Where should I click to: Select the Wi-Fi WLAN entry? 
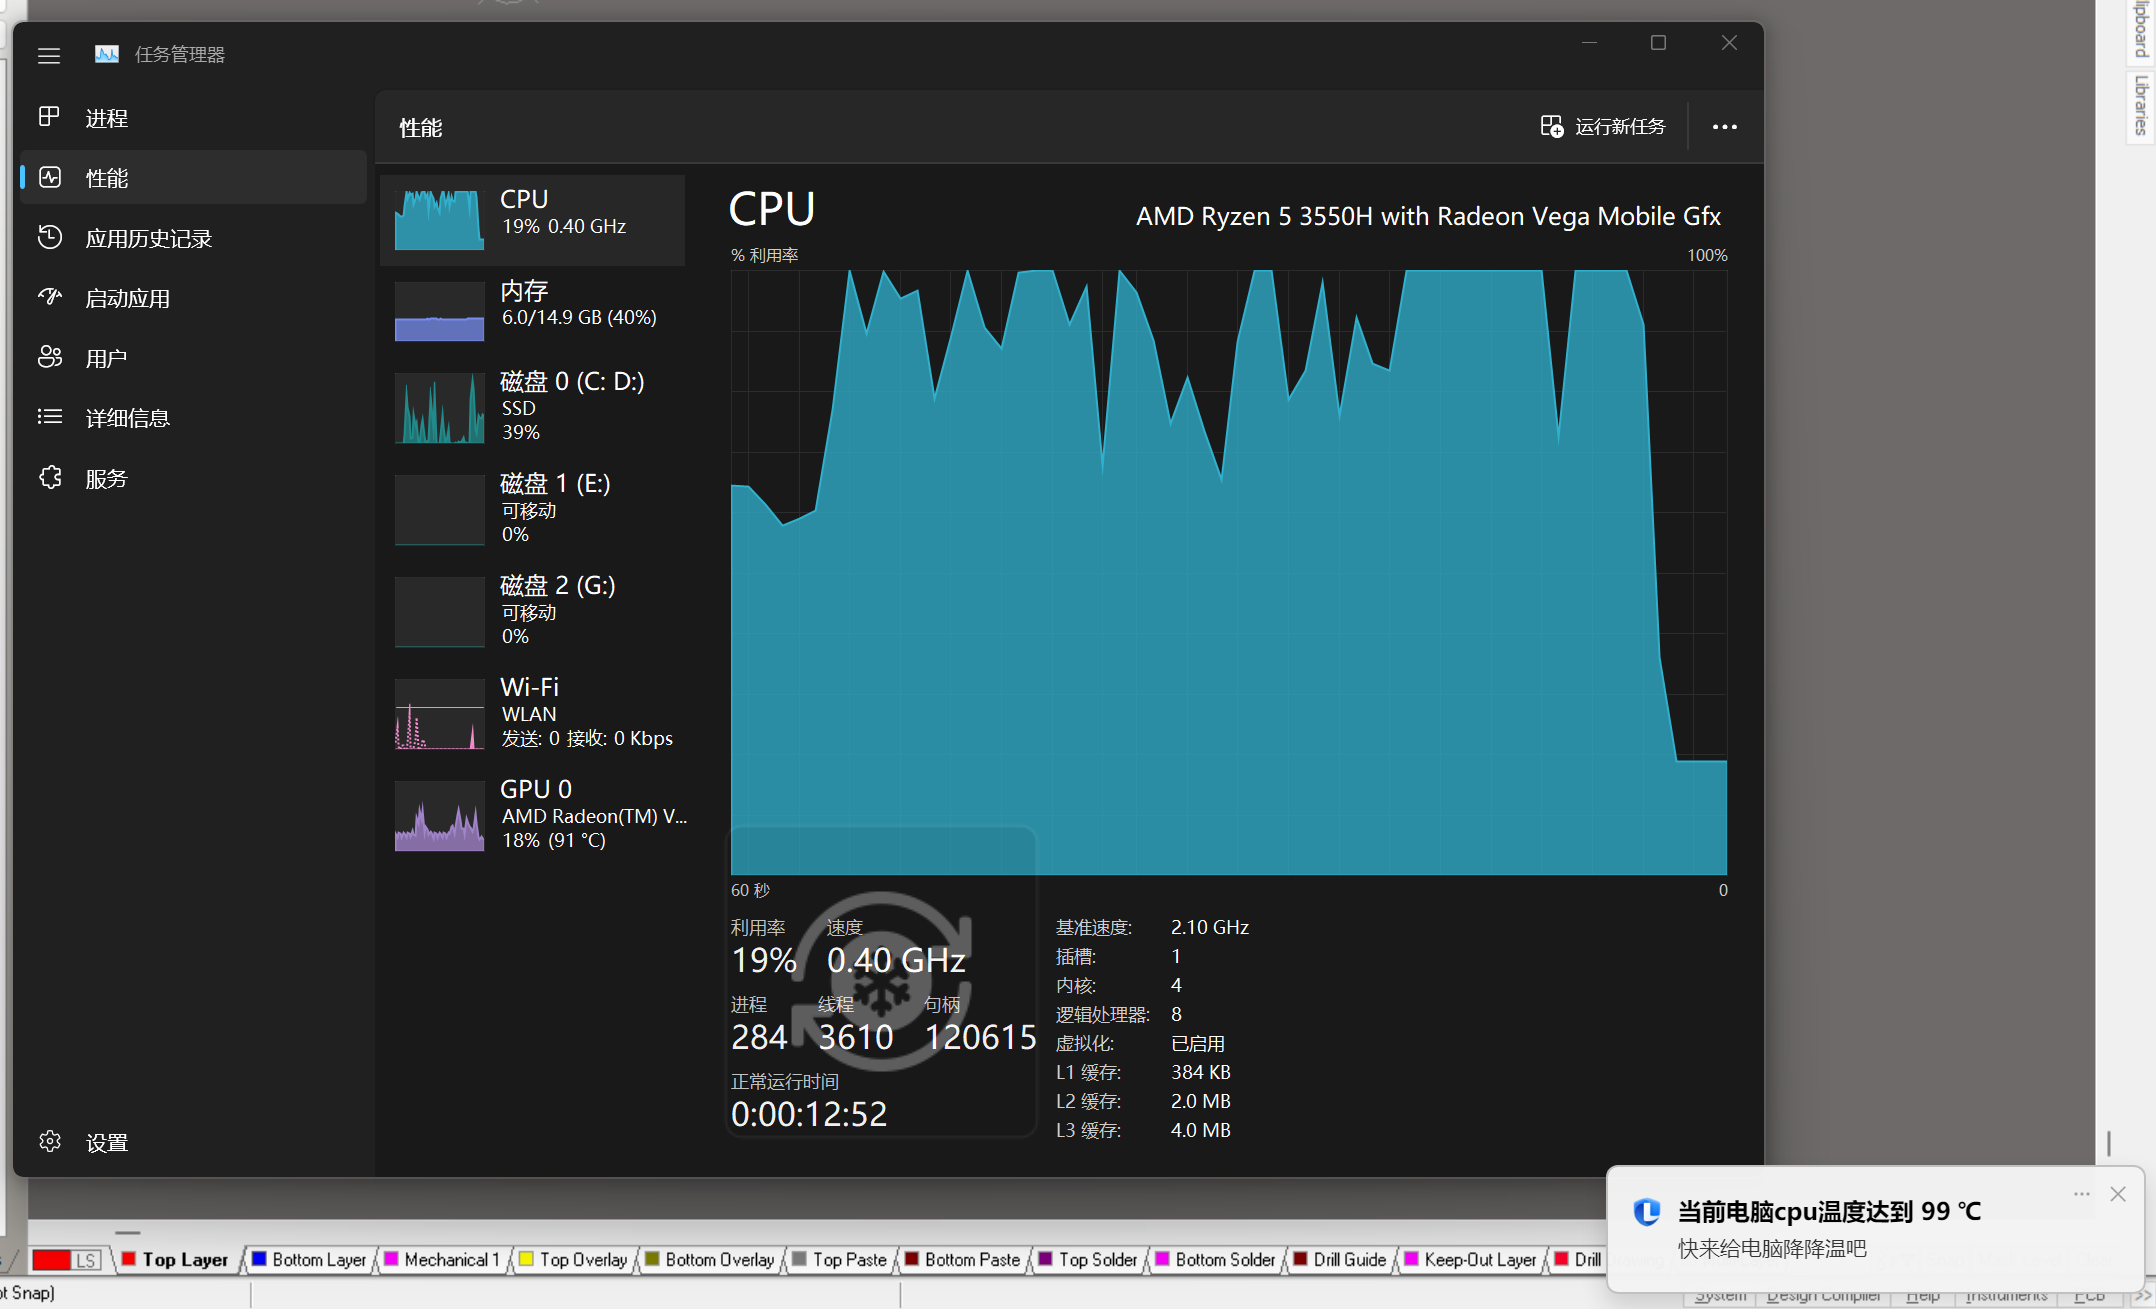pyautogui.click(x=533, y=712)
